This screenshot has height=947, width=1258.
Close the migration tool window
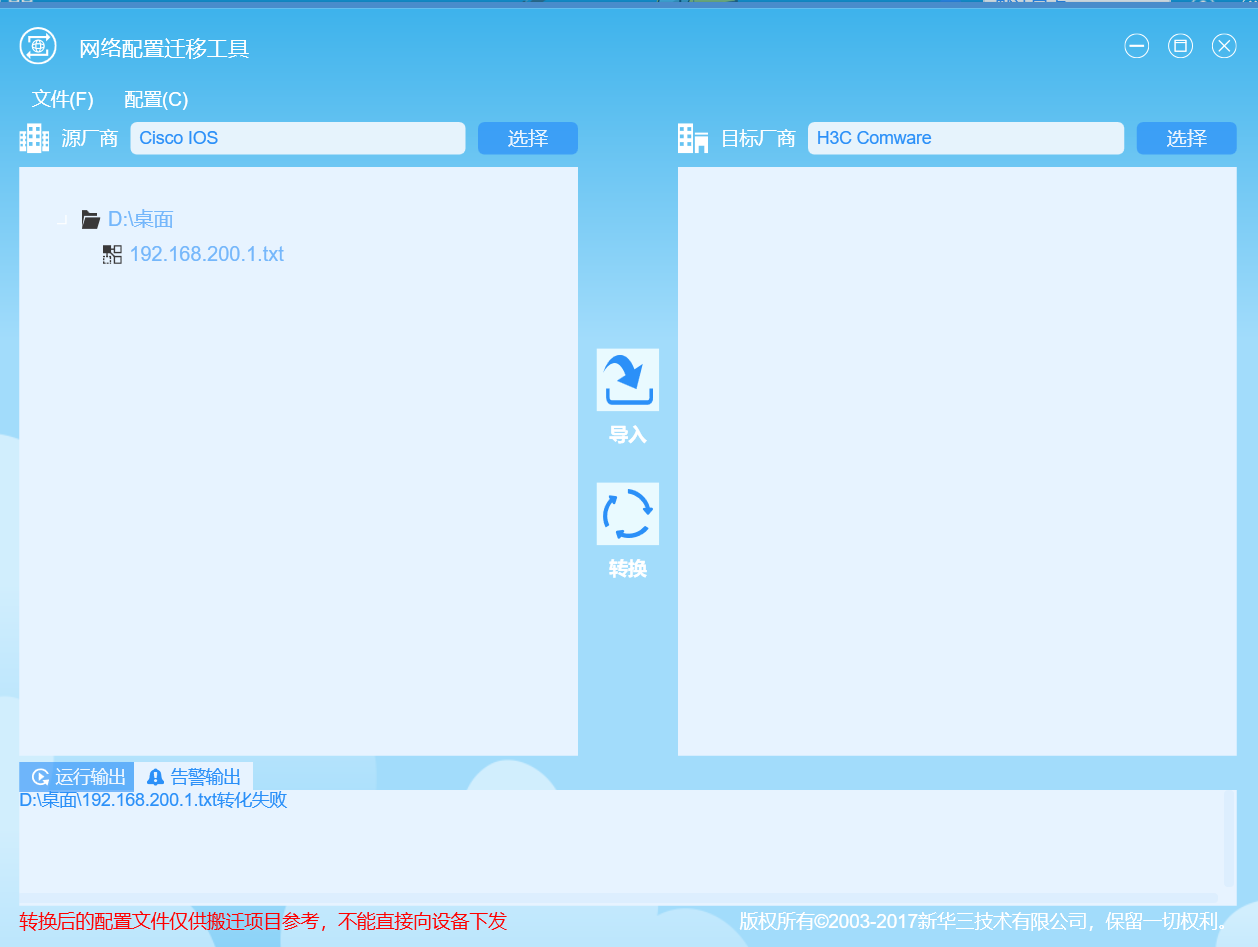click(1224, 46)
